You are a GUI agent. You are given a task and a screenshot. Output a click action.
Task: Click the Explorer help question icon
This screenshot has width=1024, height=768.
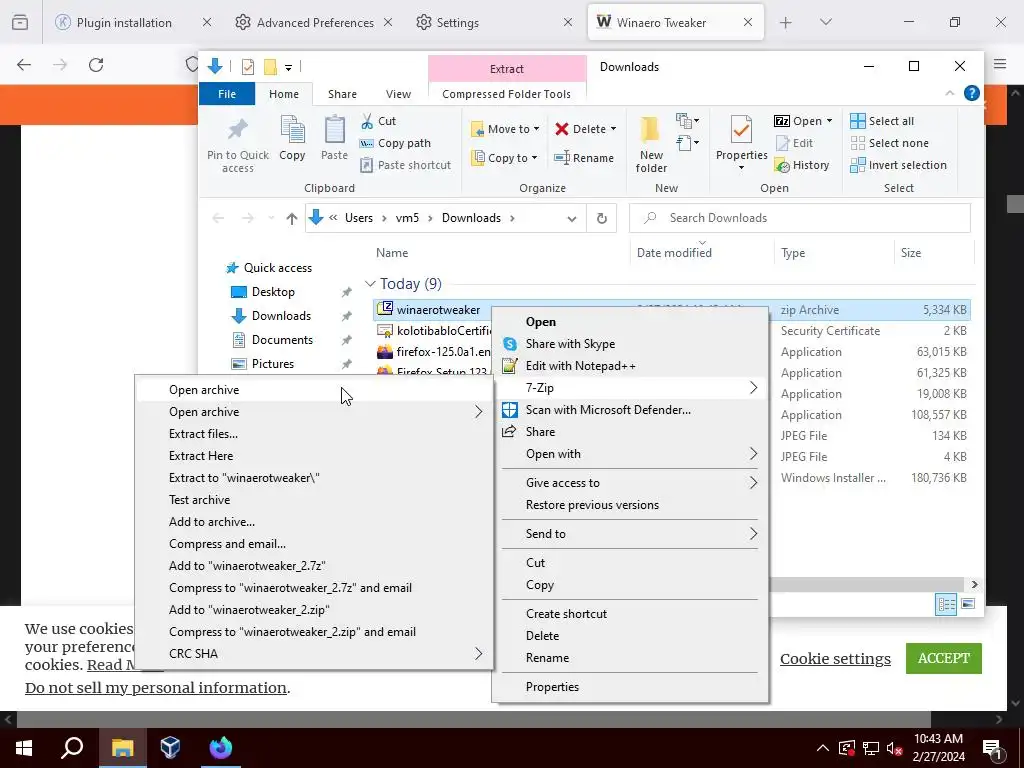coord(972,93)
